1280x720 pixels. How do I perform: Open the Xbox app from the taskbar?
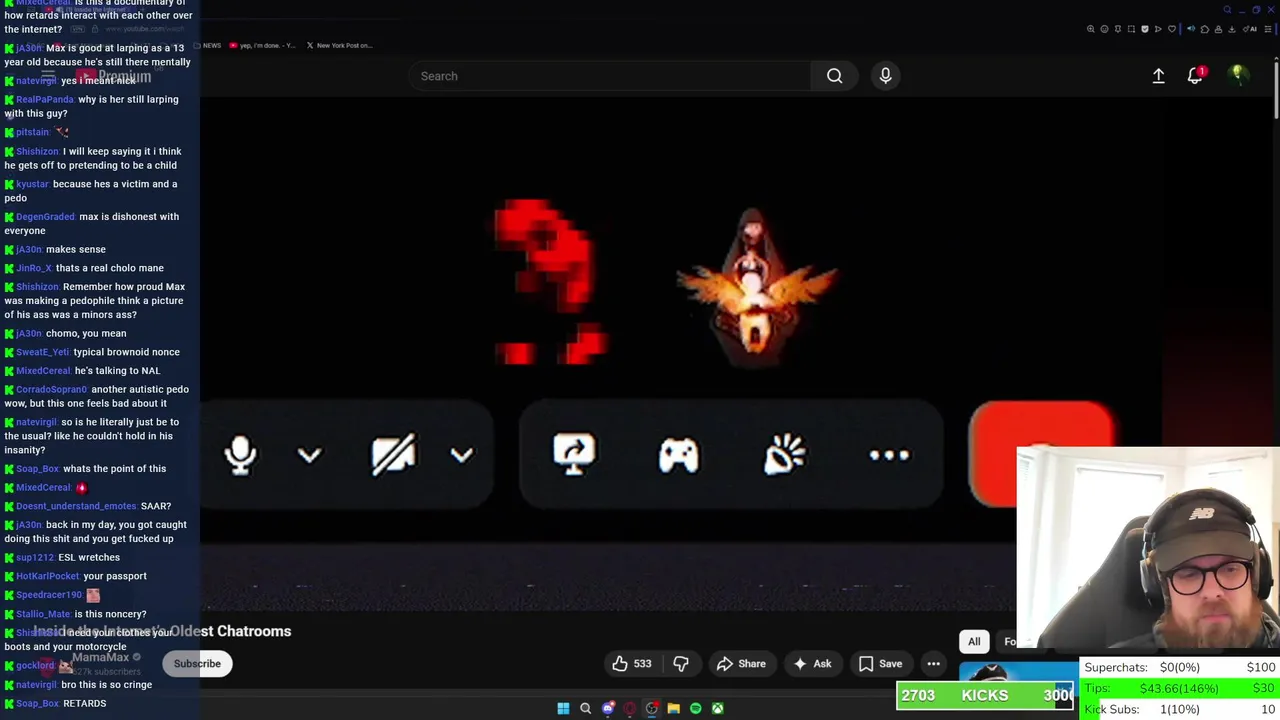point(717,708)
